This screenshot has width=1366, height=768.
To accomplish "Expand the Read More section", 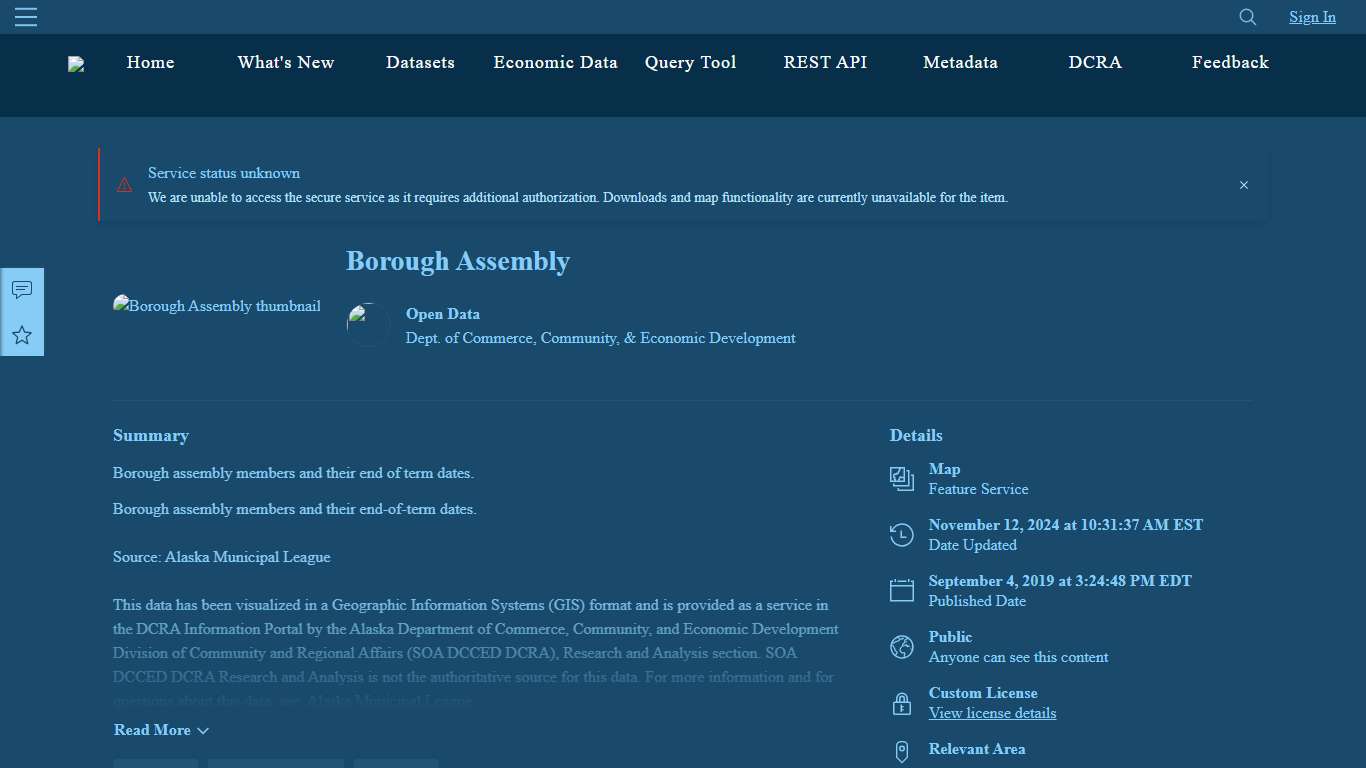I will pos(161,730).
